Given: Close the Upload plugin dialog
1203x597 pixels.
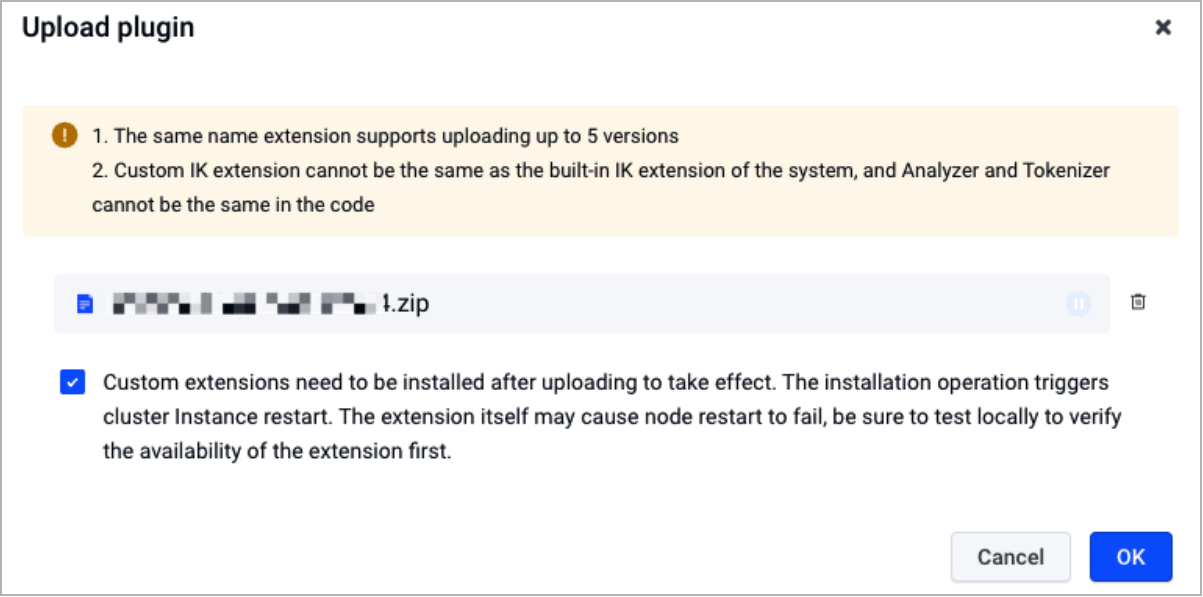Looking at the screenshot, I should pyautogui.click(x=1163, y=28).
